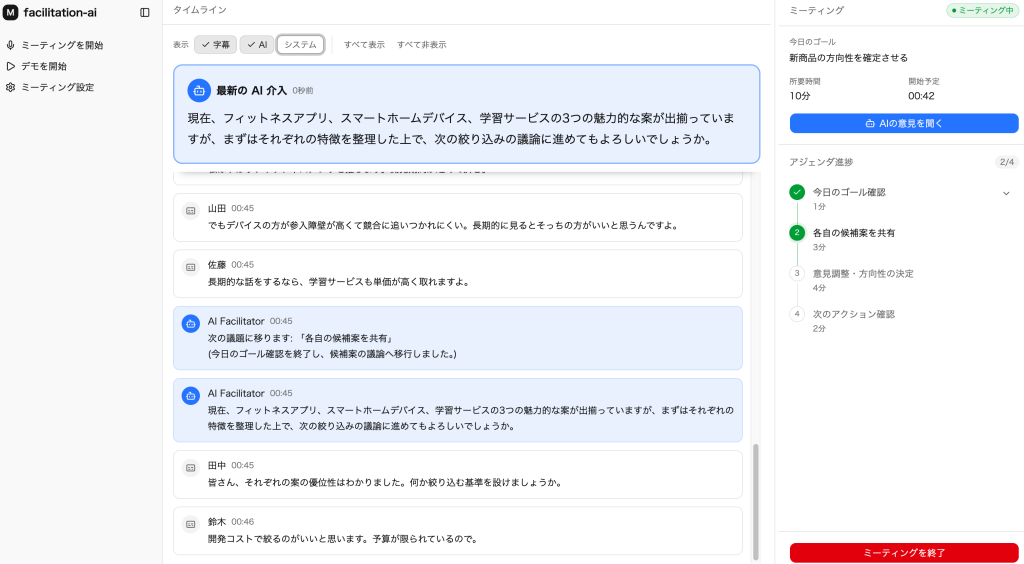1024x564 pixels.
Task: Click the step 3 circle in agenda
Action: pyautogui.click(x=797, y=274)
